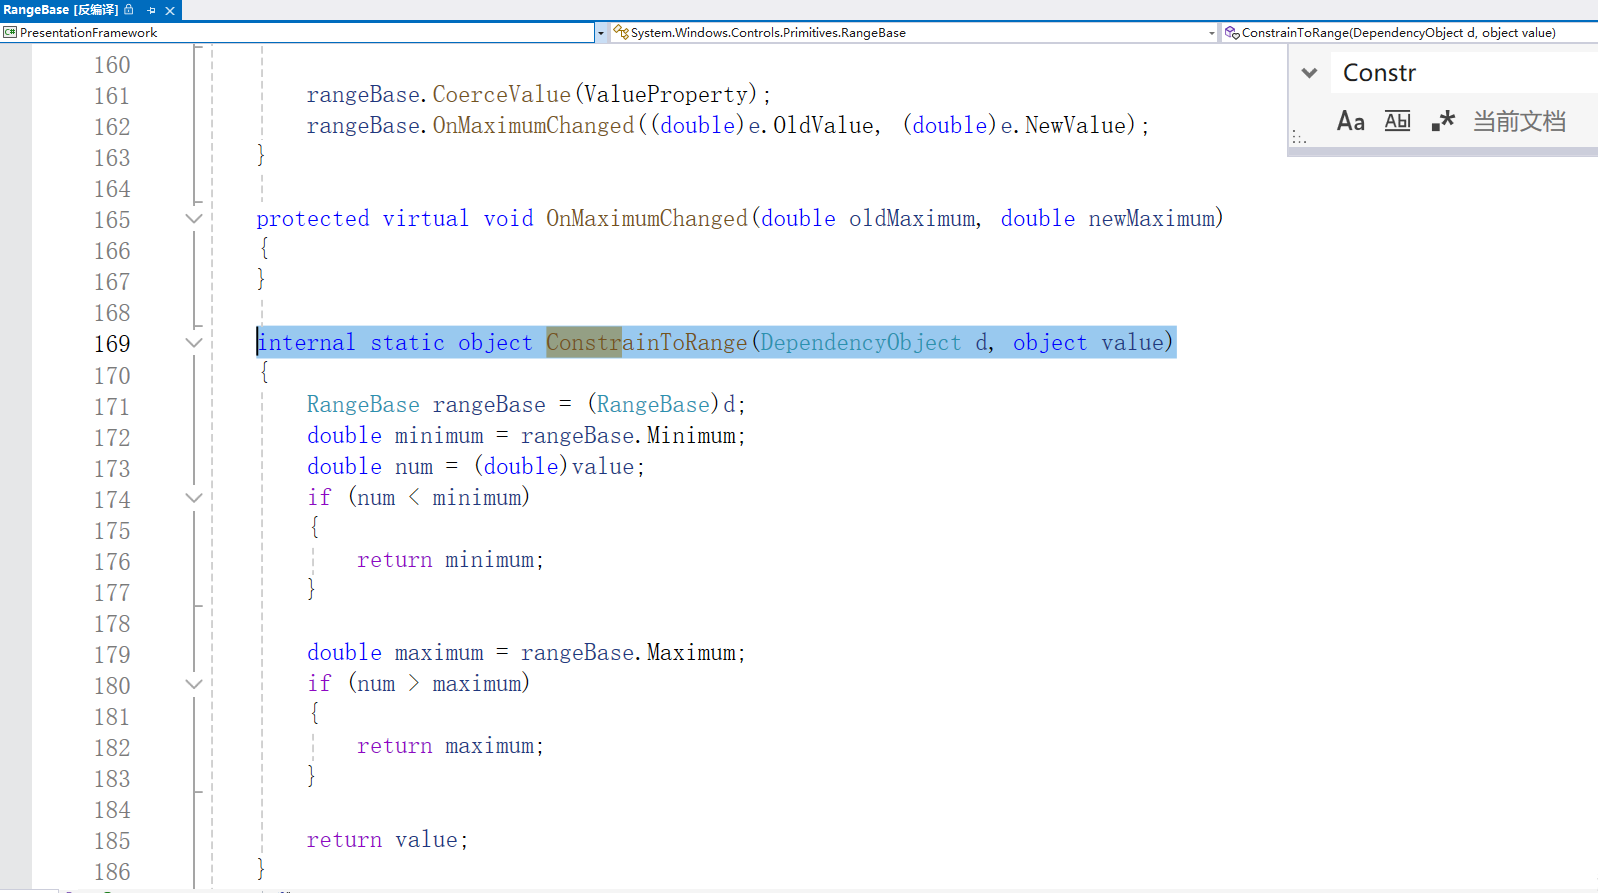Screen dimensions: 1598x893
Task: Toggle Match Whole Word option
Action: point(1397,122)
